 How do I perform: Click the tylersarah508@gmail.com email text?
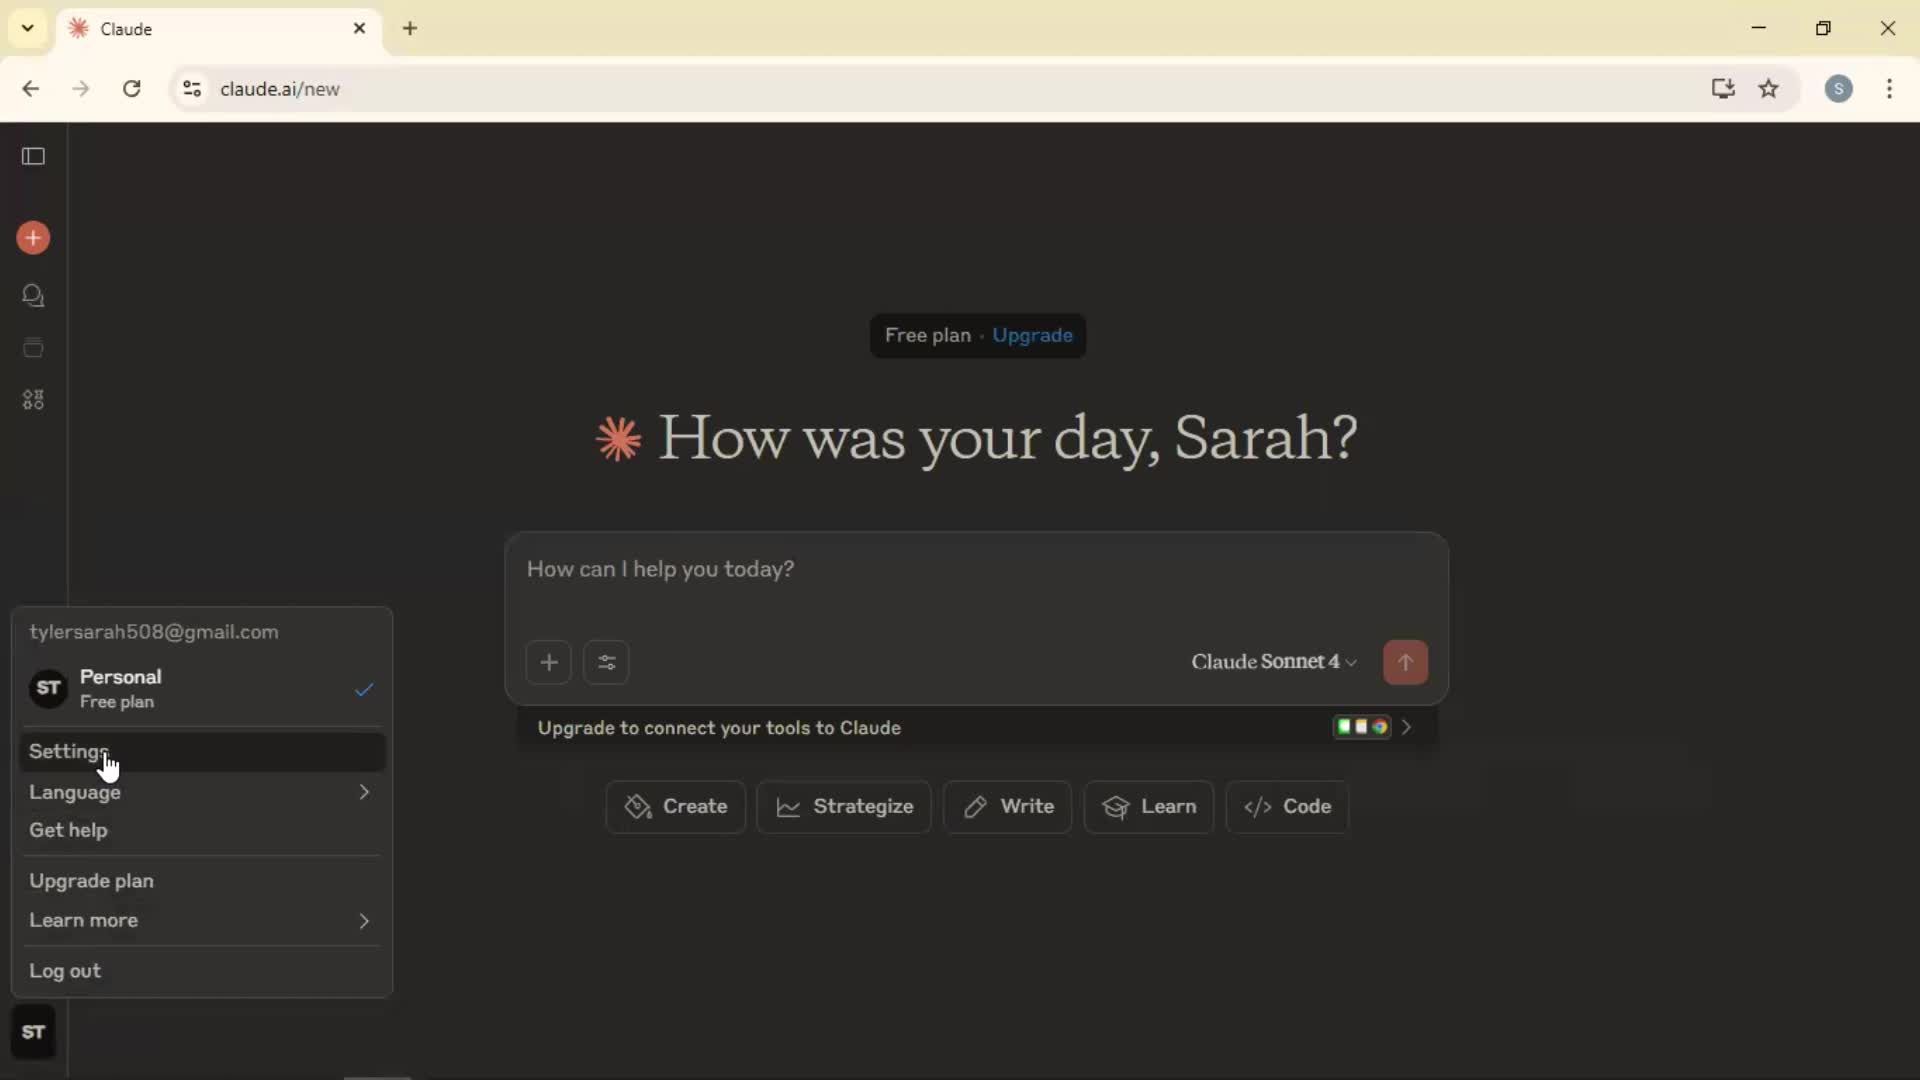pos(154,632)
